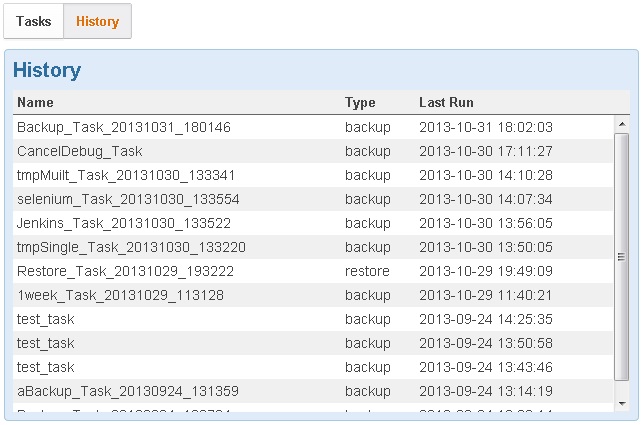The height and width of the screenshot is (425, 644).
Task: Click the vertical scrollbar thumb
Action: tap(621, 257)
